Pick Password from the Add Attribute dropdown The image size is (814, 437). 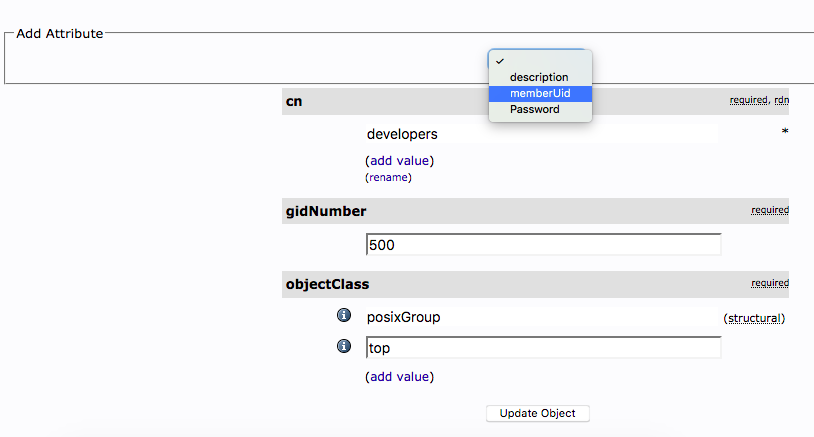535,109
